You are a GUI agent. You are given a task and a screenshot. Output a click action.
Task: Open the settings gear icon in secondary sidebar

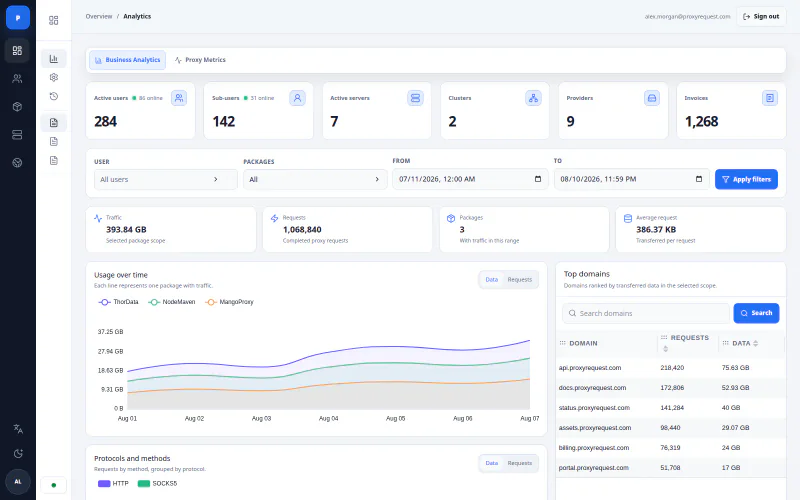[54, 78]
